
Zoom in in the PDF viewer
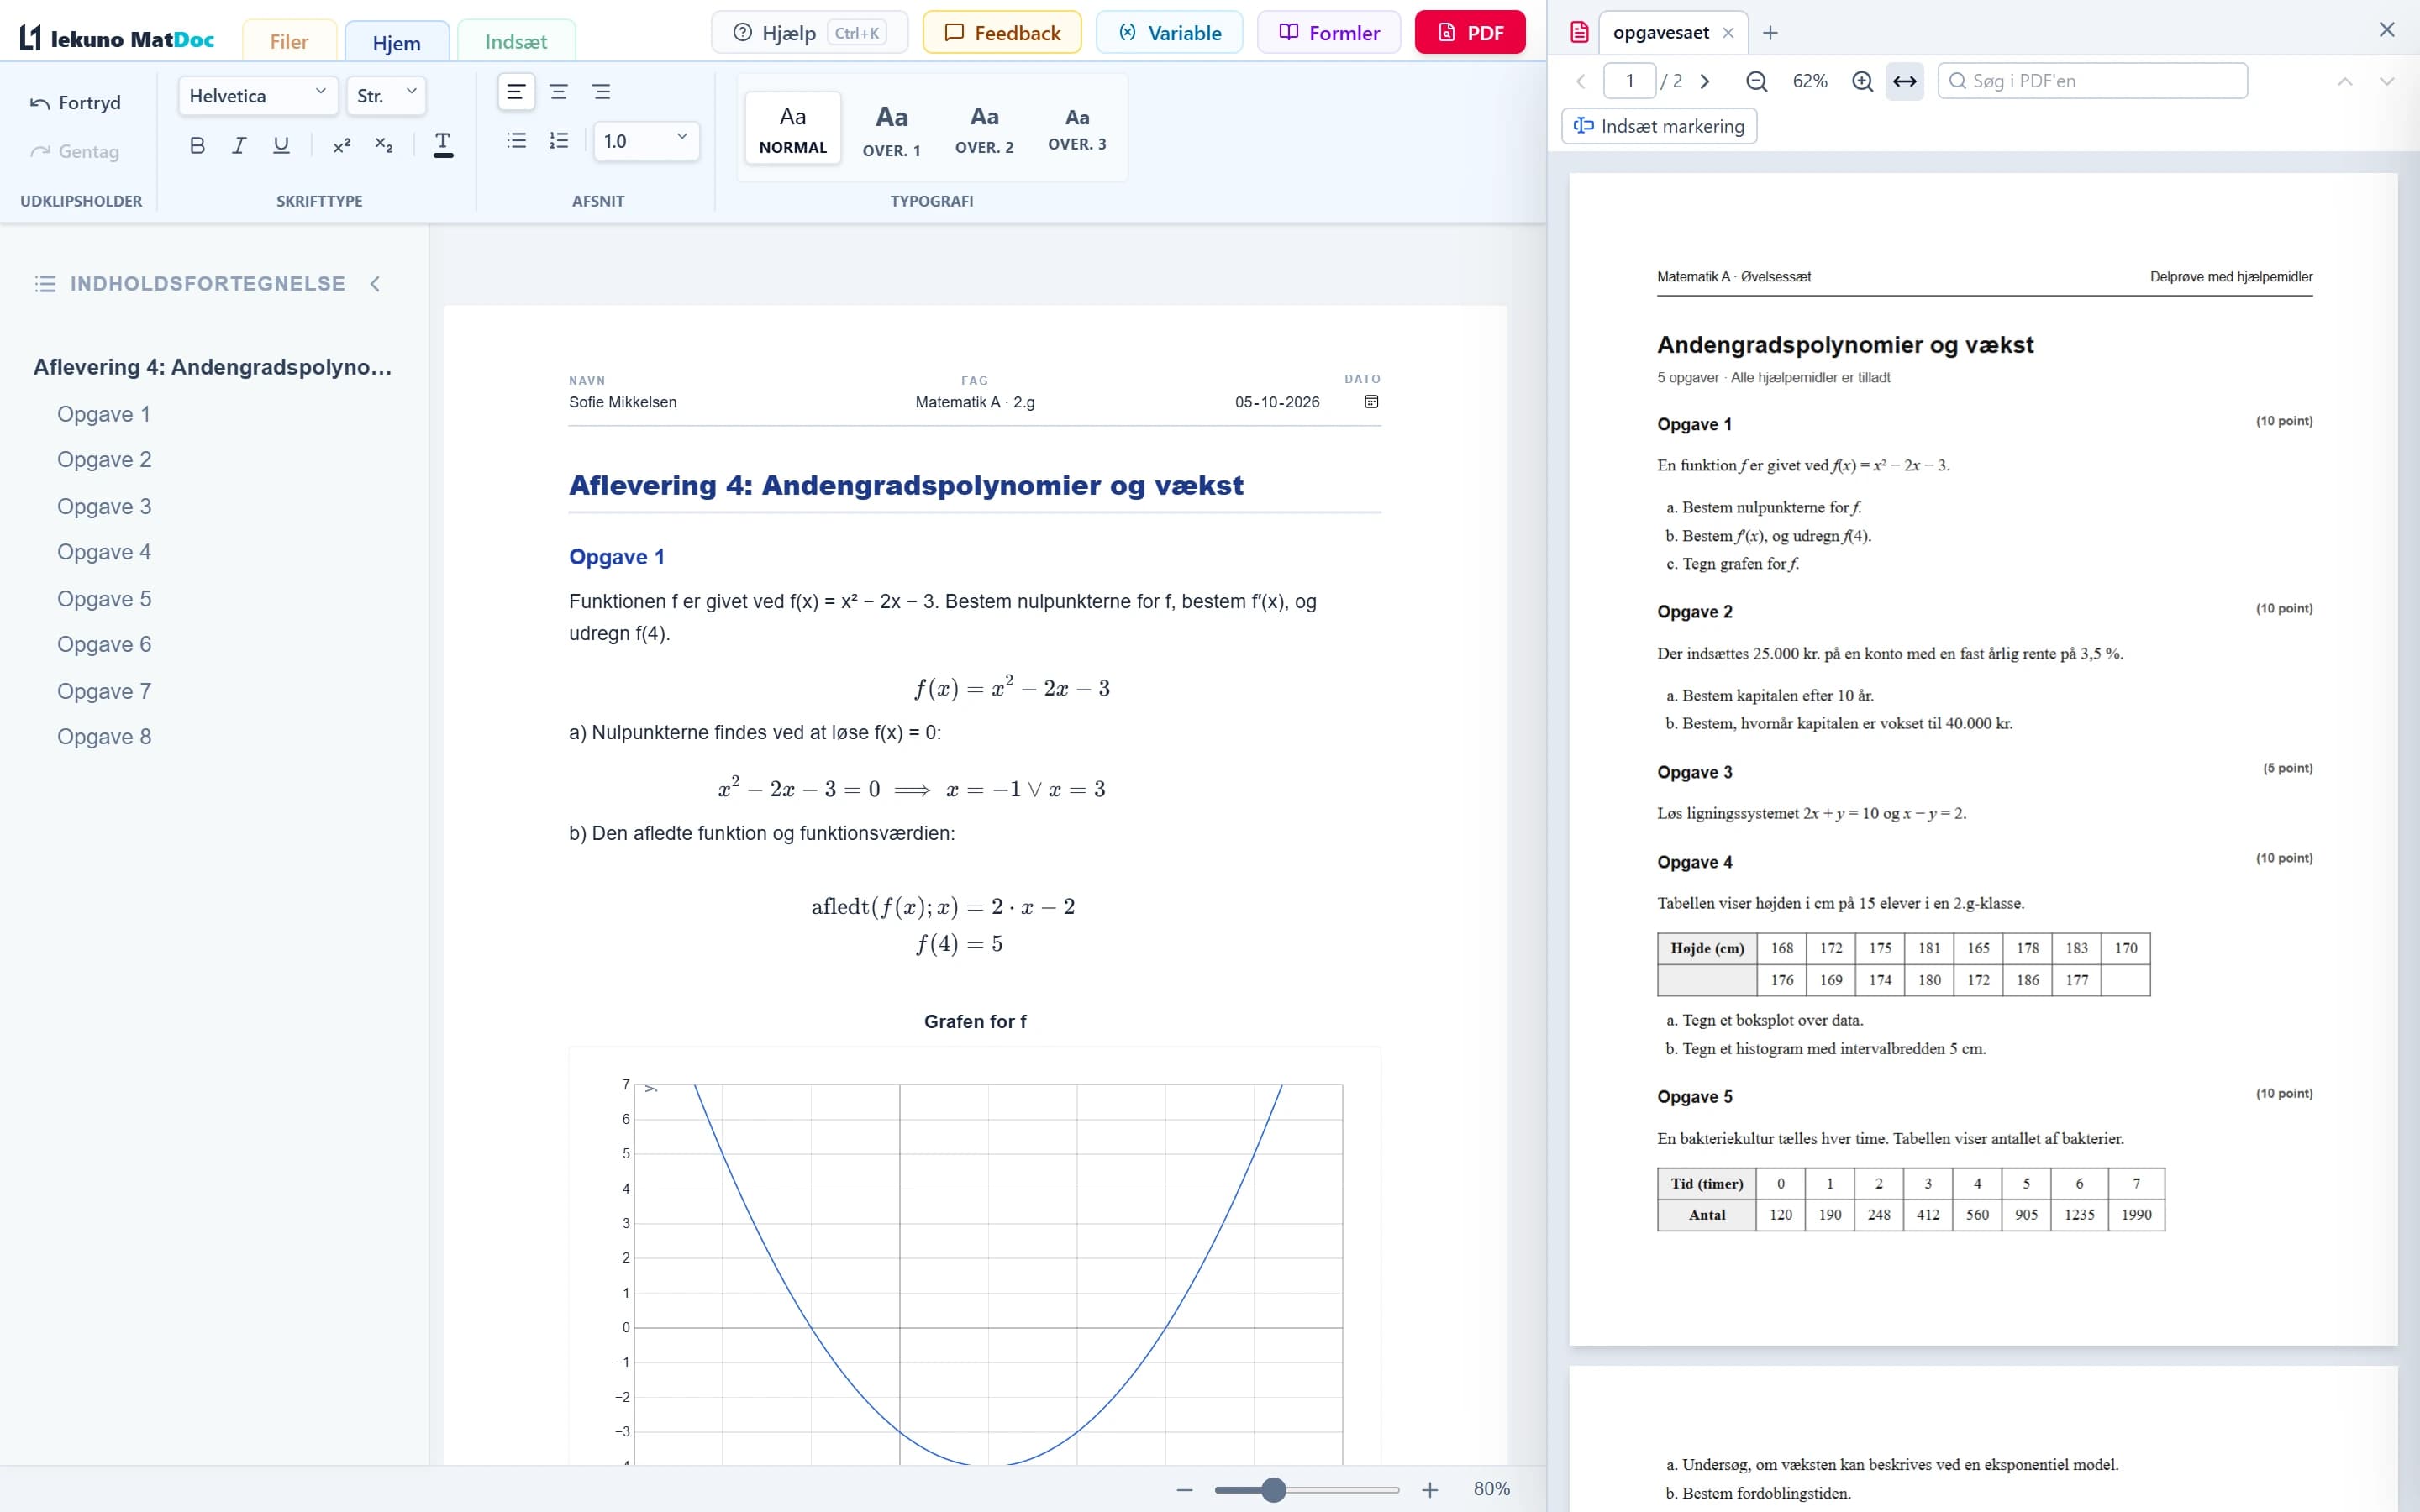pyautogui.click(x=1862, y=81)
